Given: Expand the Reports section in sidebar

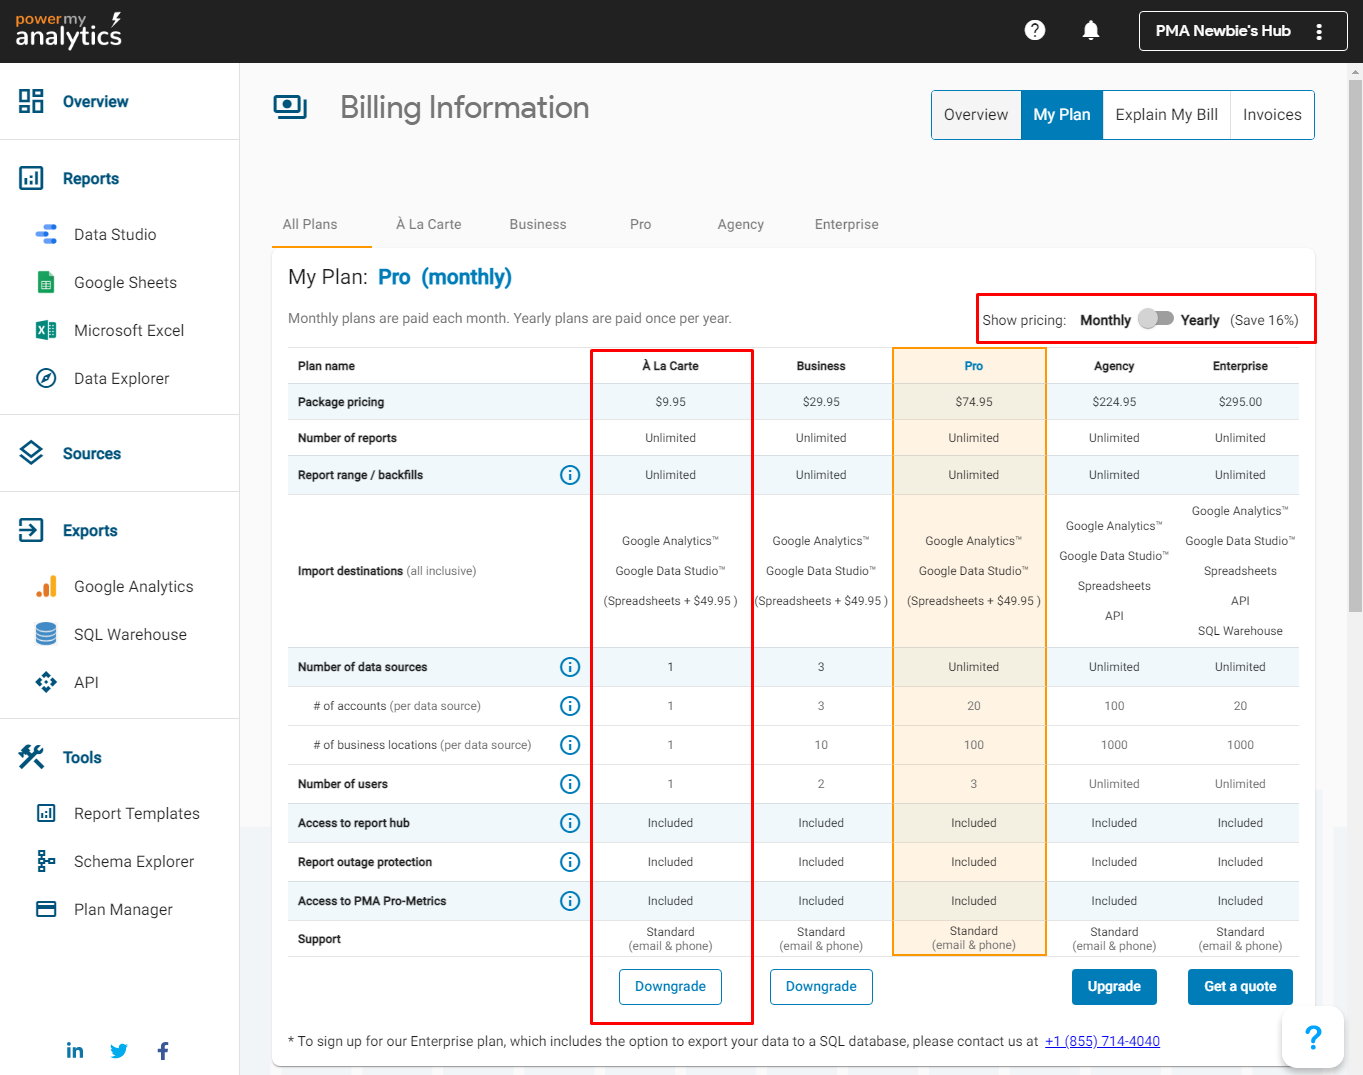Looking at the screenshot, I should click(90, 179).
